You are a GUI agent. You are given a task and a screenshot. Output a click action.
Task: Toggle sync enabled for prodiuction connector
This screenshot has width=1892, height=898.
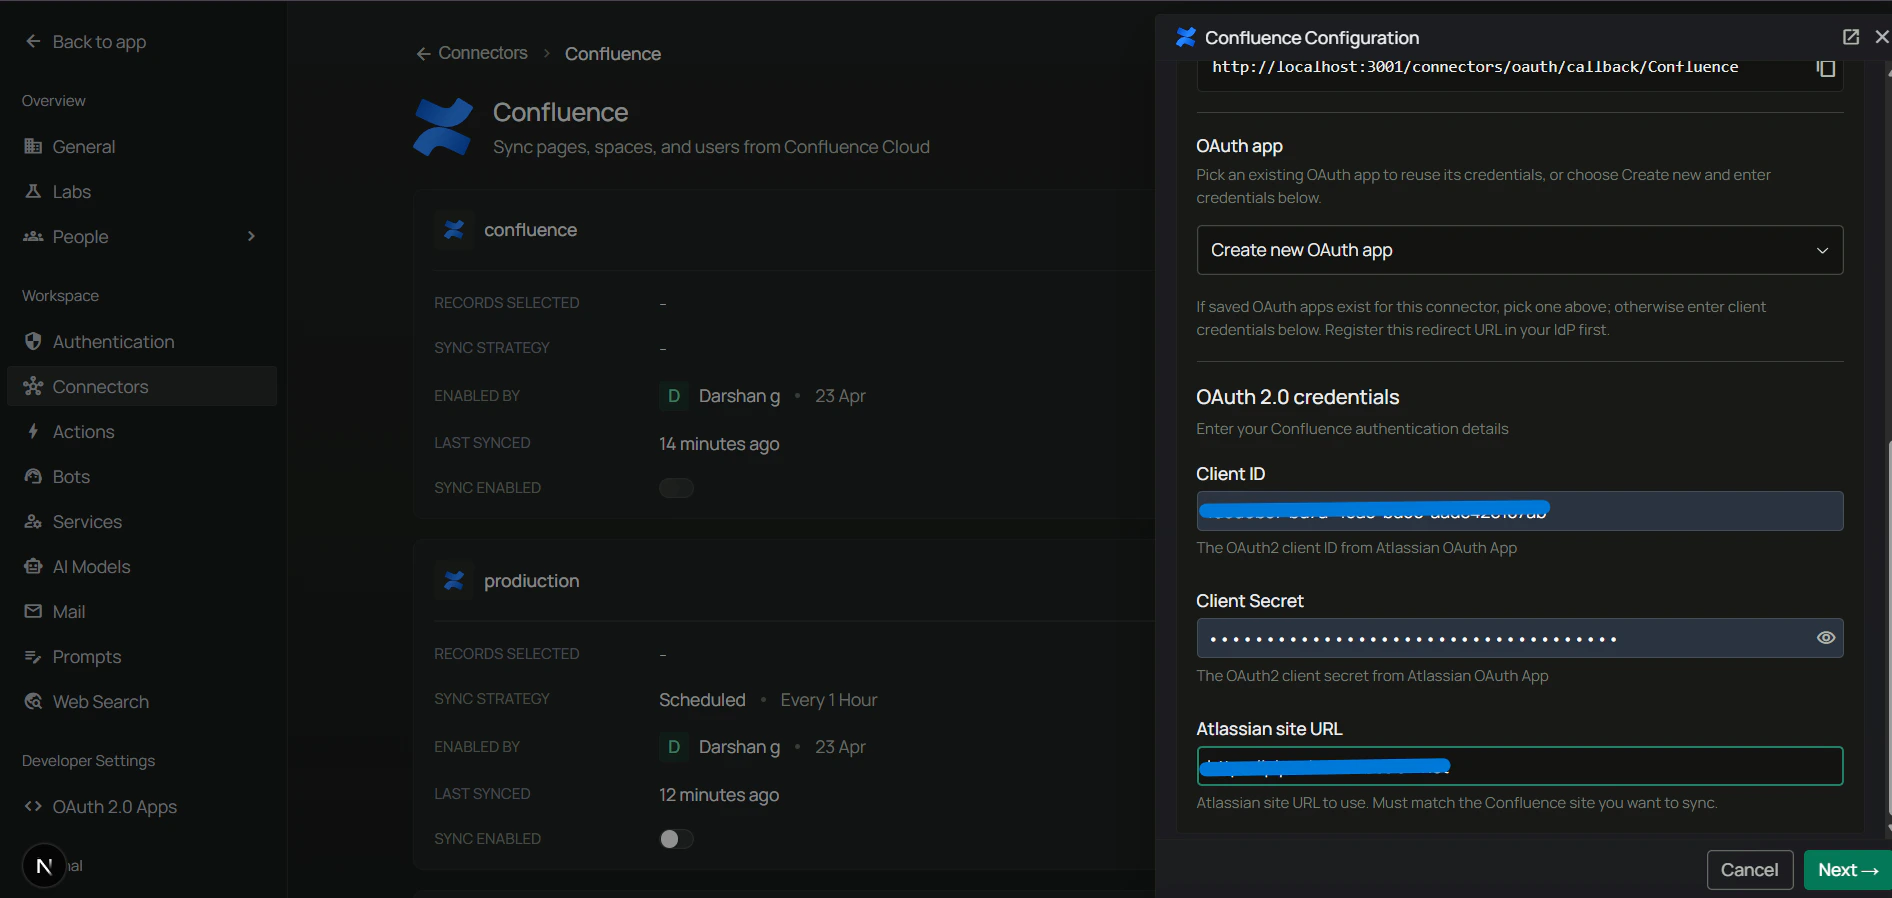pyautogui.click(x=676, y=839)
